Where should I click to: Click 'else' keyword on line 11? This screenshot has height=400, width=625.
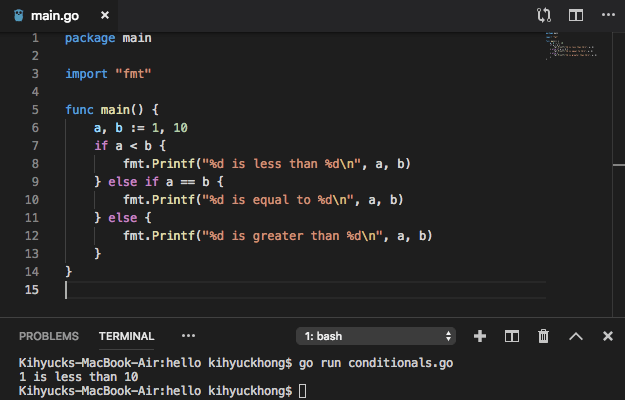click(x=122, y=218)
